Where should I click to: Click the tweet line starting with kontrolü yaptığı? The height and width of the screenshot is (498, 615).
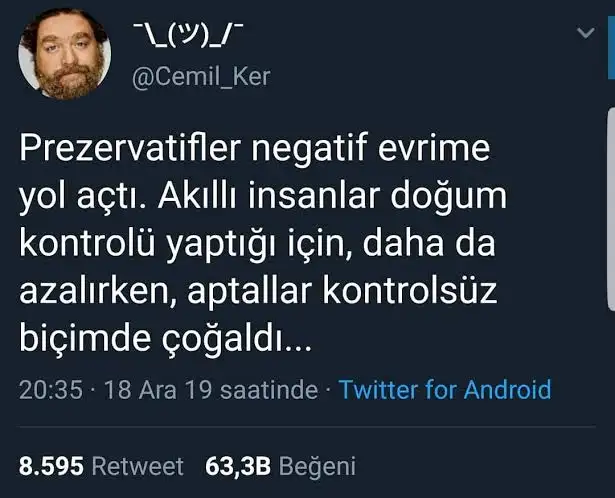257,244
